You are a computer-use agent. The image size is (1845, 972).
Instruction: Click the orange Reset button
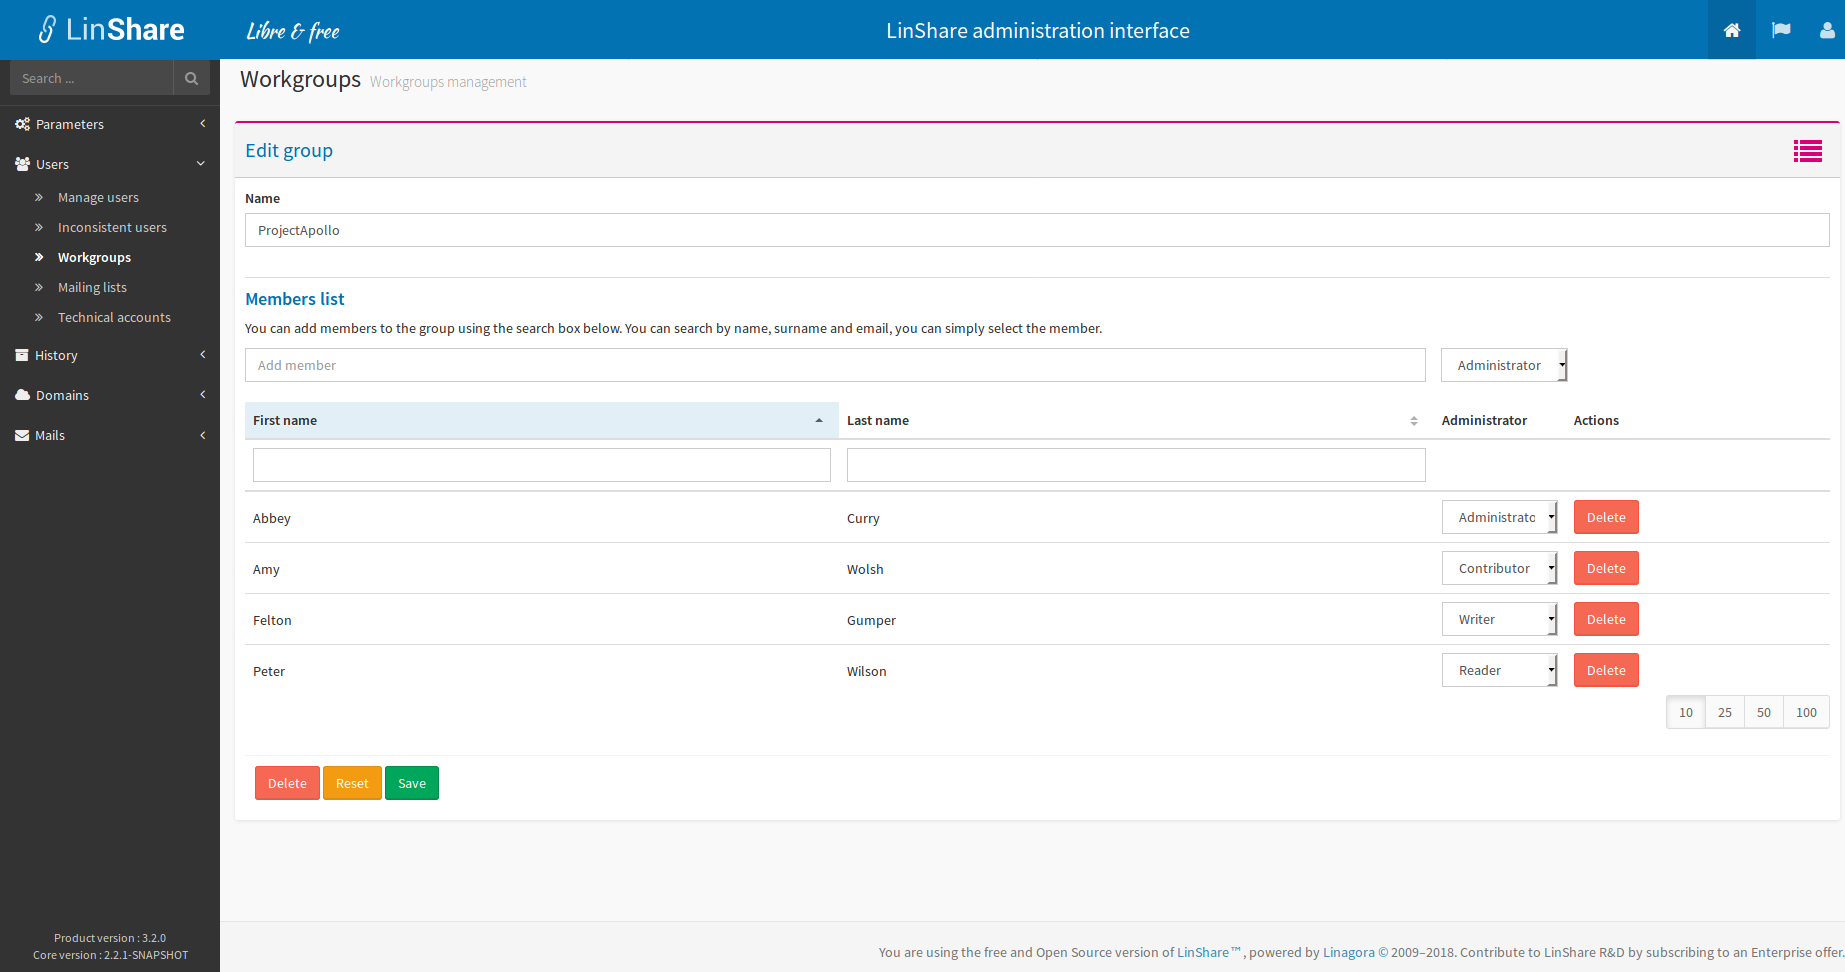(352, 783)
